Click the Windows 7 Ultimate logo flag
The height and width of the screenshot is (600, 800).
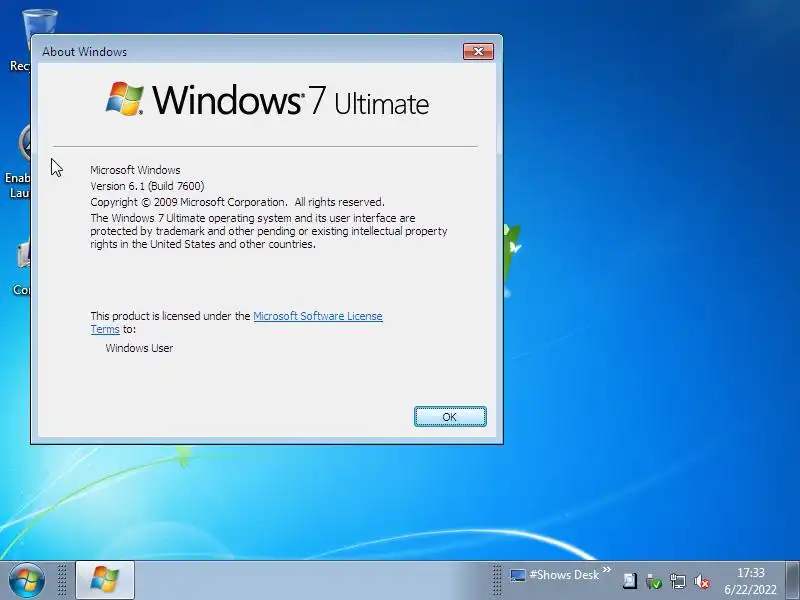click(x=124, y=98)
